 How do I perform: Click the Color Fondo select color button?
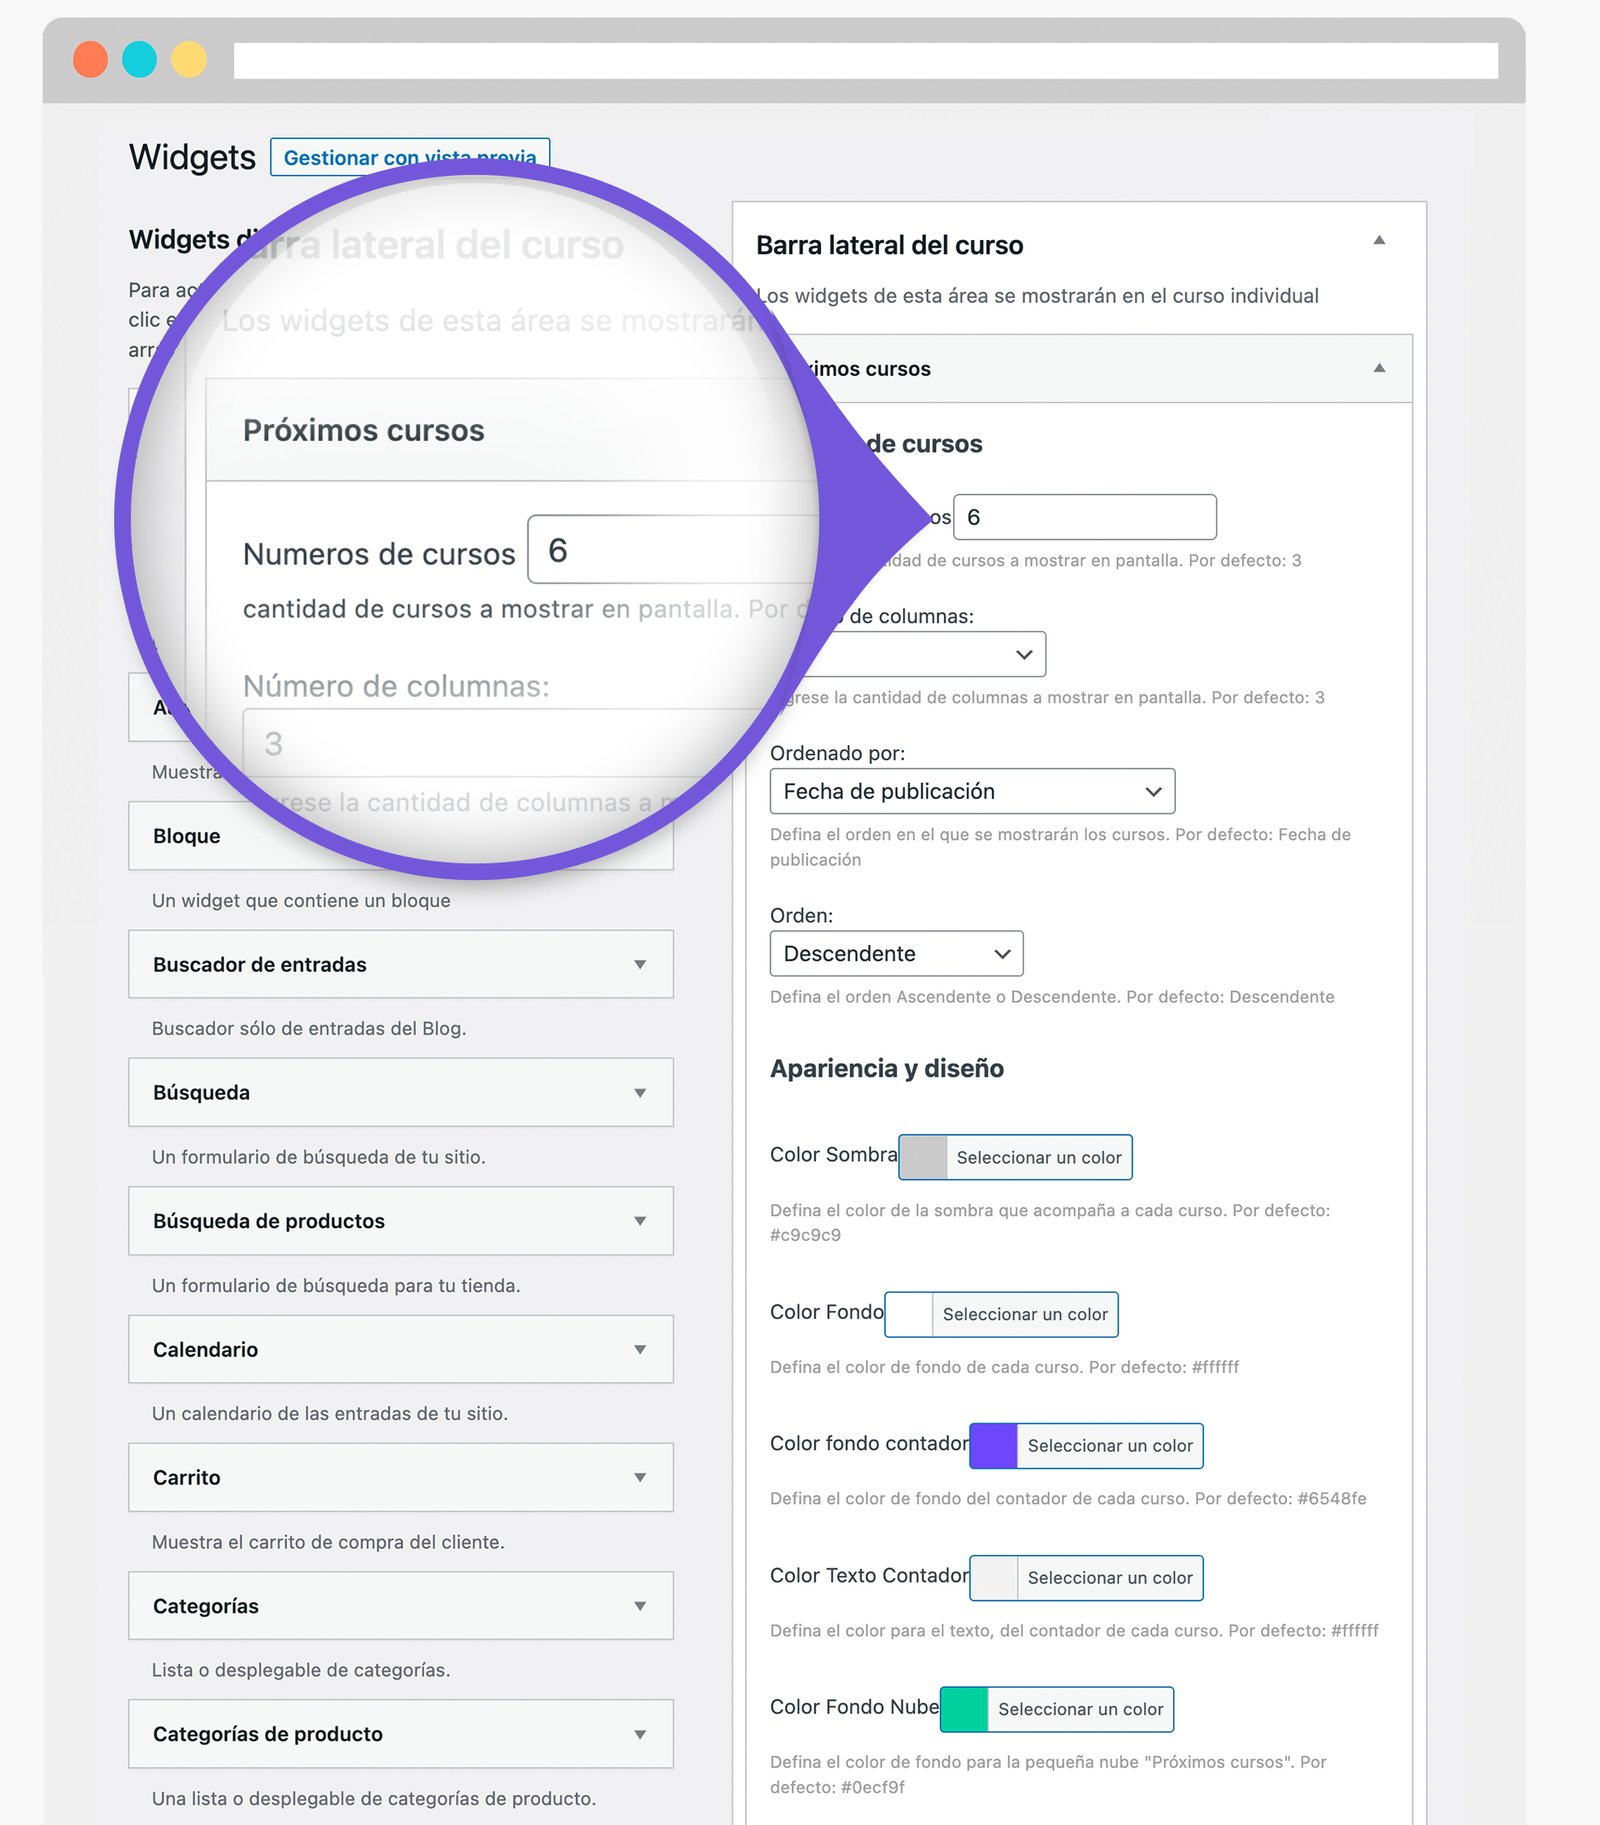coord(1024,1315)
